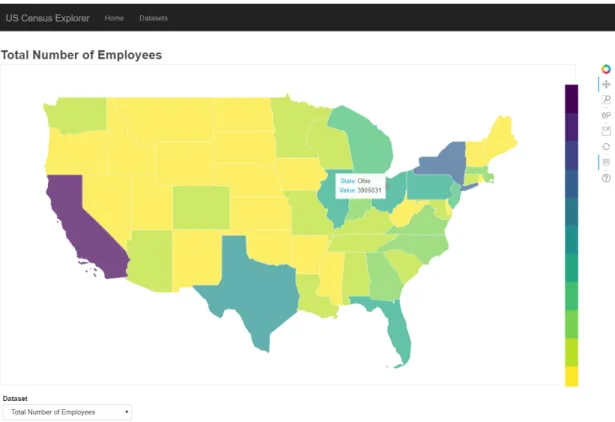The width and height of the screenshot is (615, 422).
Task: Reset the map view
Action: point(606,147)
